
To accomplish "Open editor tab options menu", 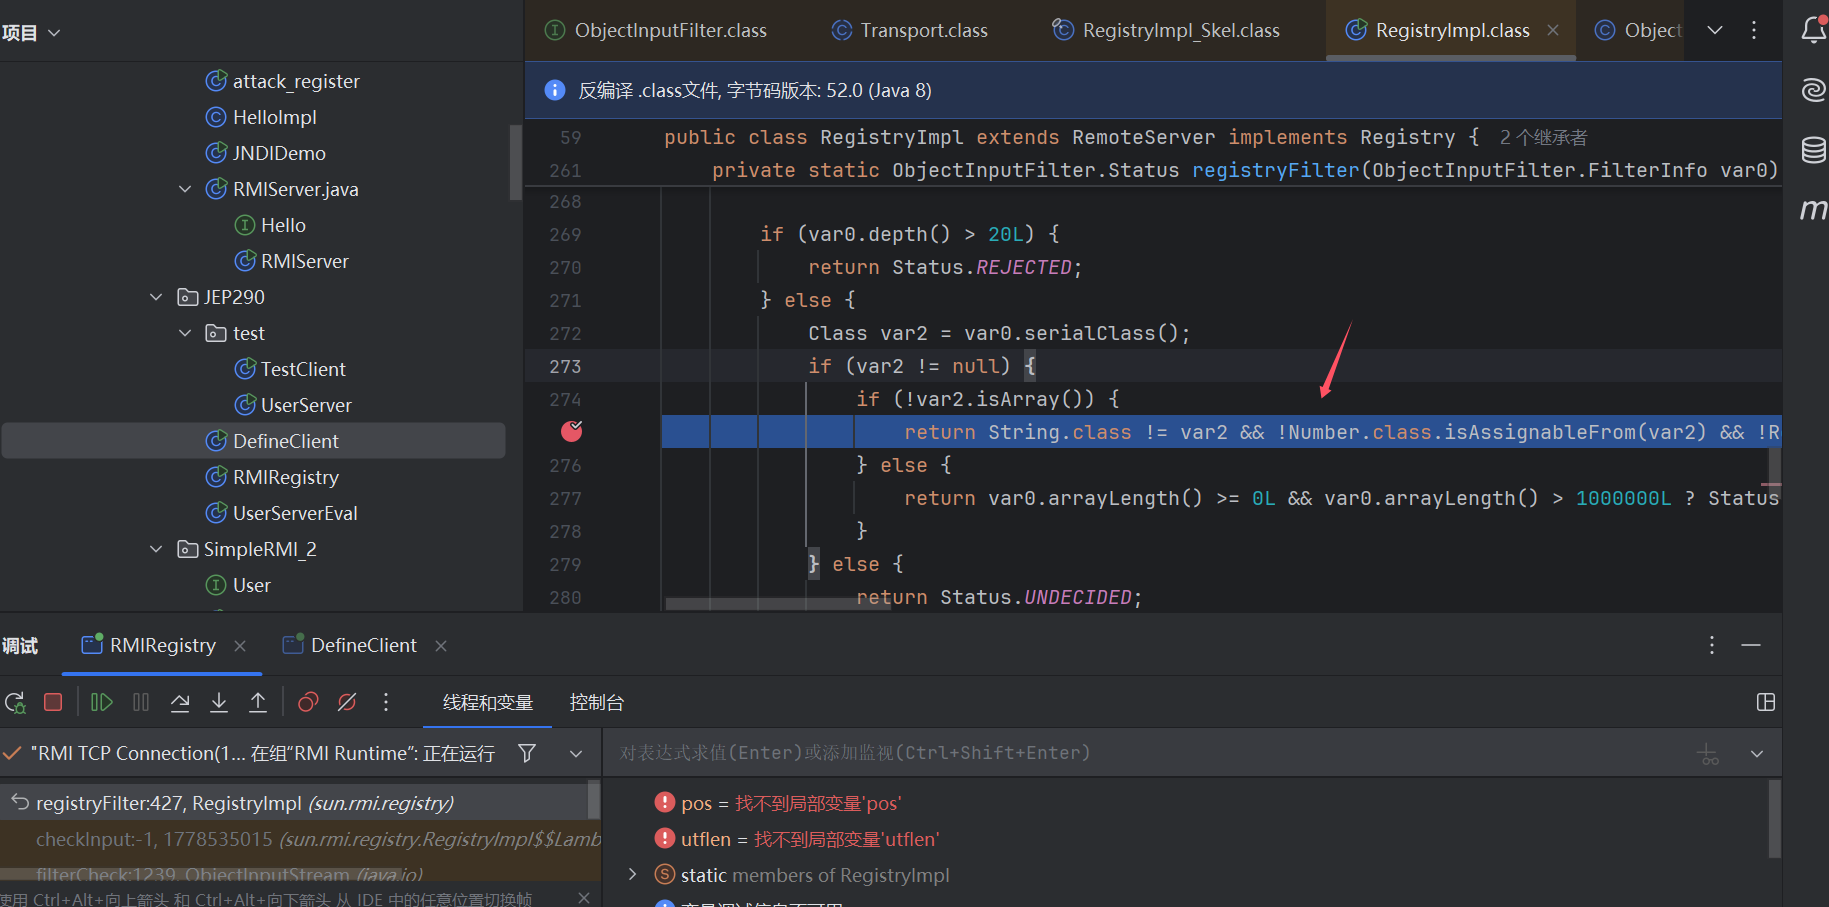I will click(x=1754, y=30).
